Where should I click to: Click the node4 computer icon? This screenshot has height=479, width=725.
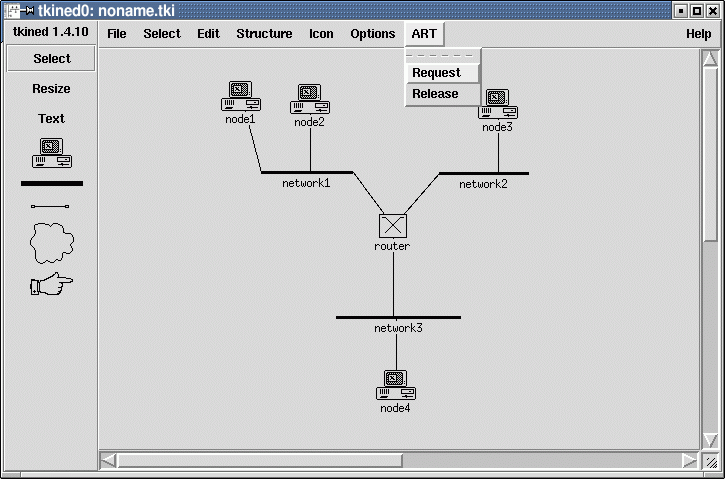[x=395, y=385]
